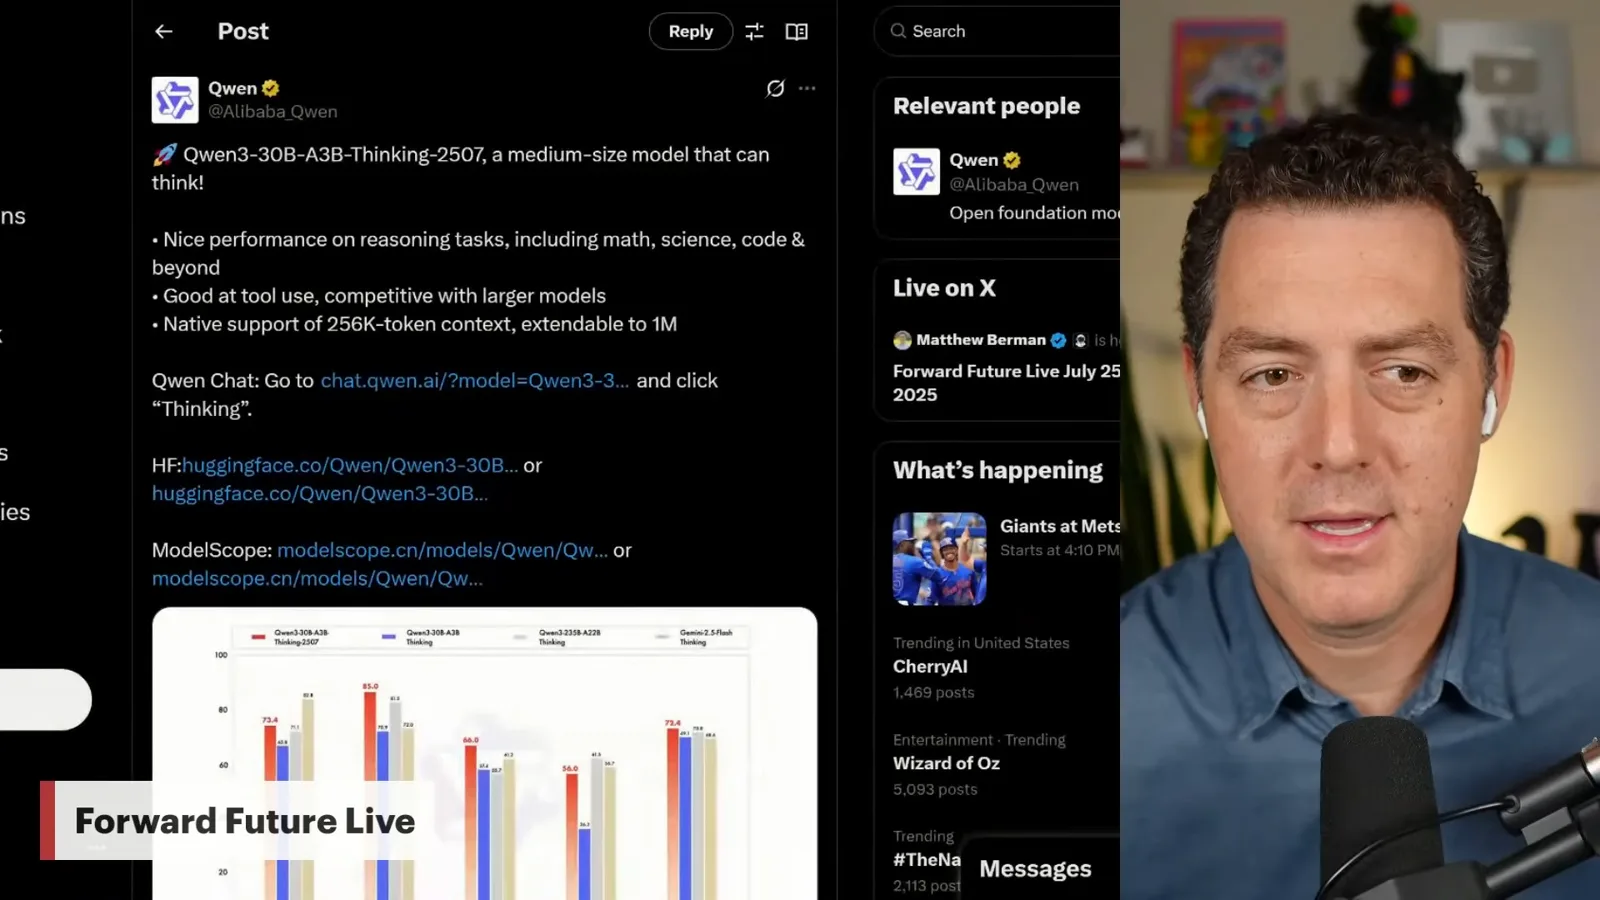Open reader view book icon
This screenshot has width=1600, height=900.
pyautogui.click(x=797, y=32)
